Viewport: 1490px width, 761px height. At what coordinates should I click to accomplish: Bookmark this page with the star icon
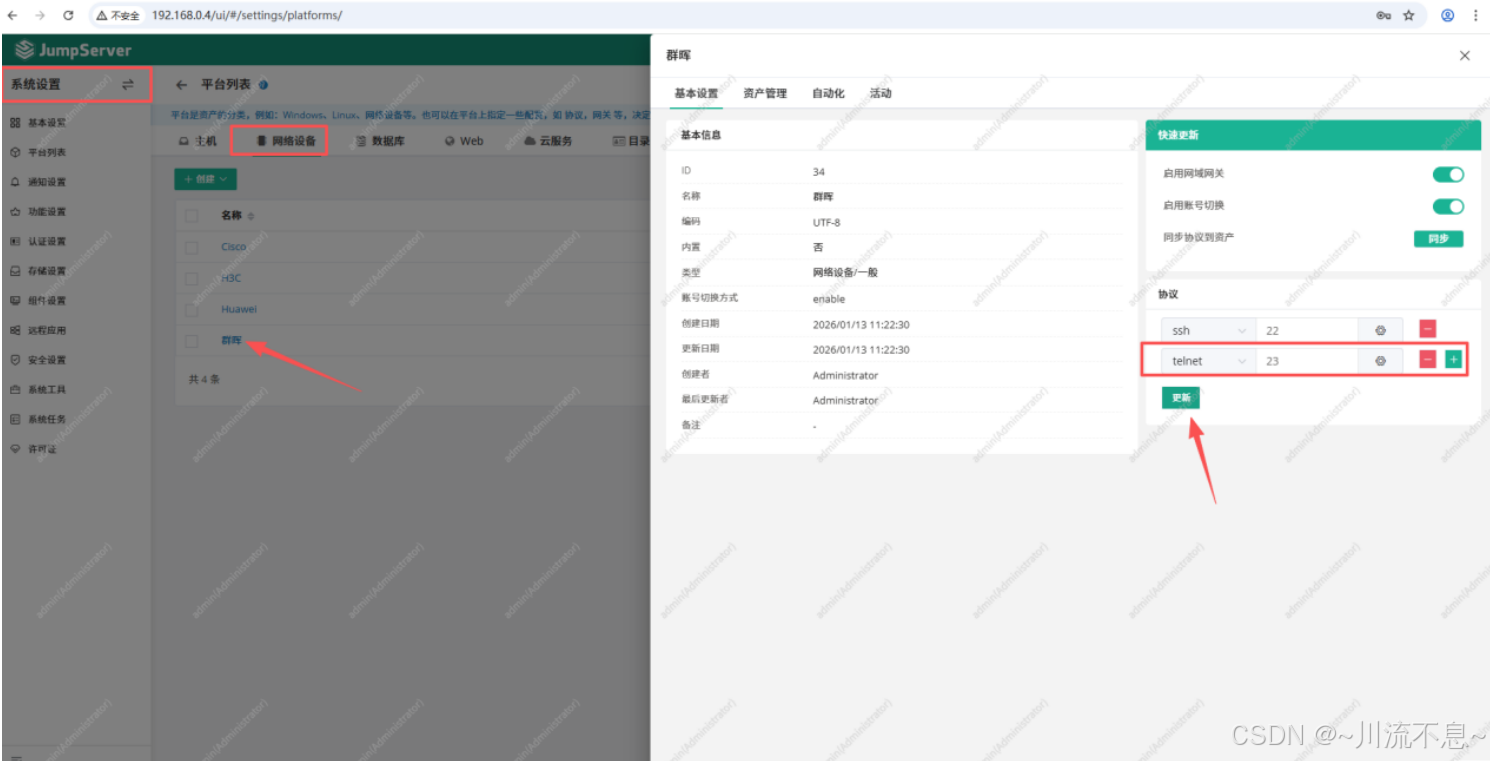[x=1409, y=15]
